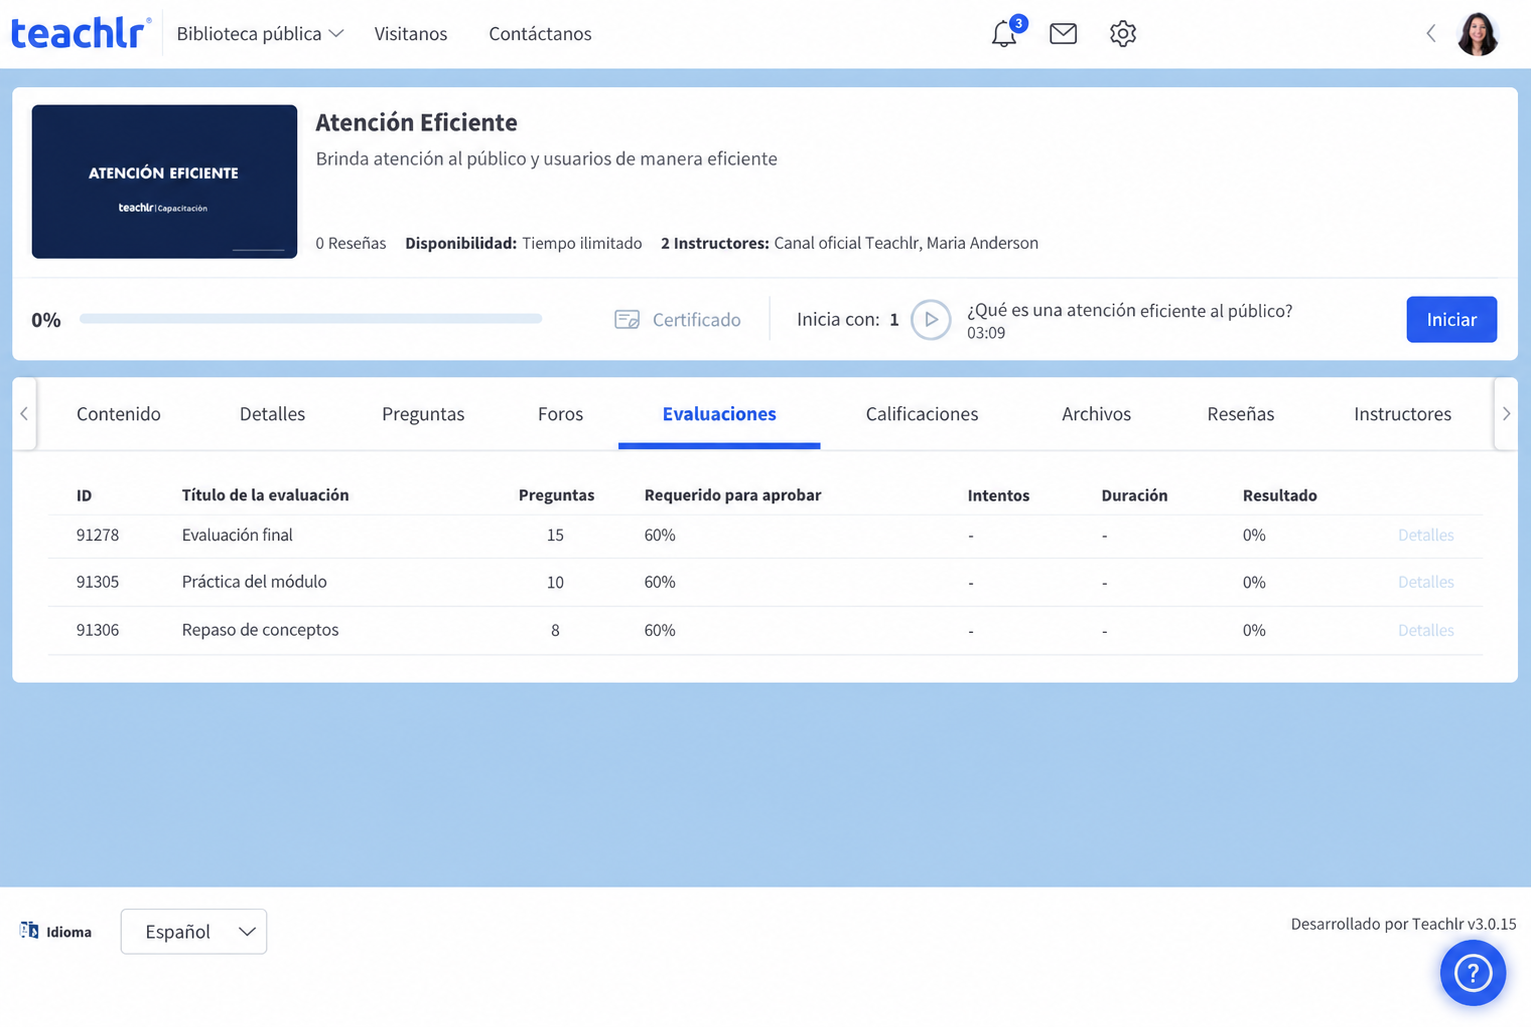Go to Visitanos in the top menu

coord(411,34)
